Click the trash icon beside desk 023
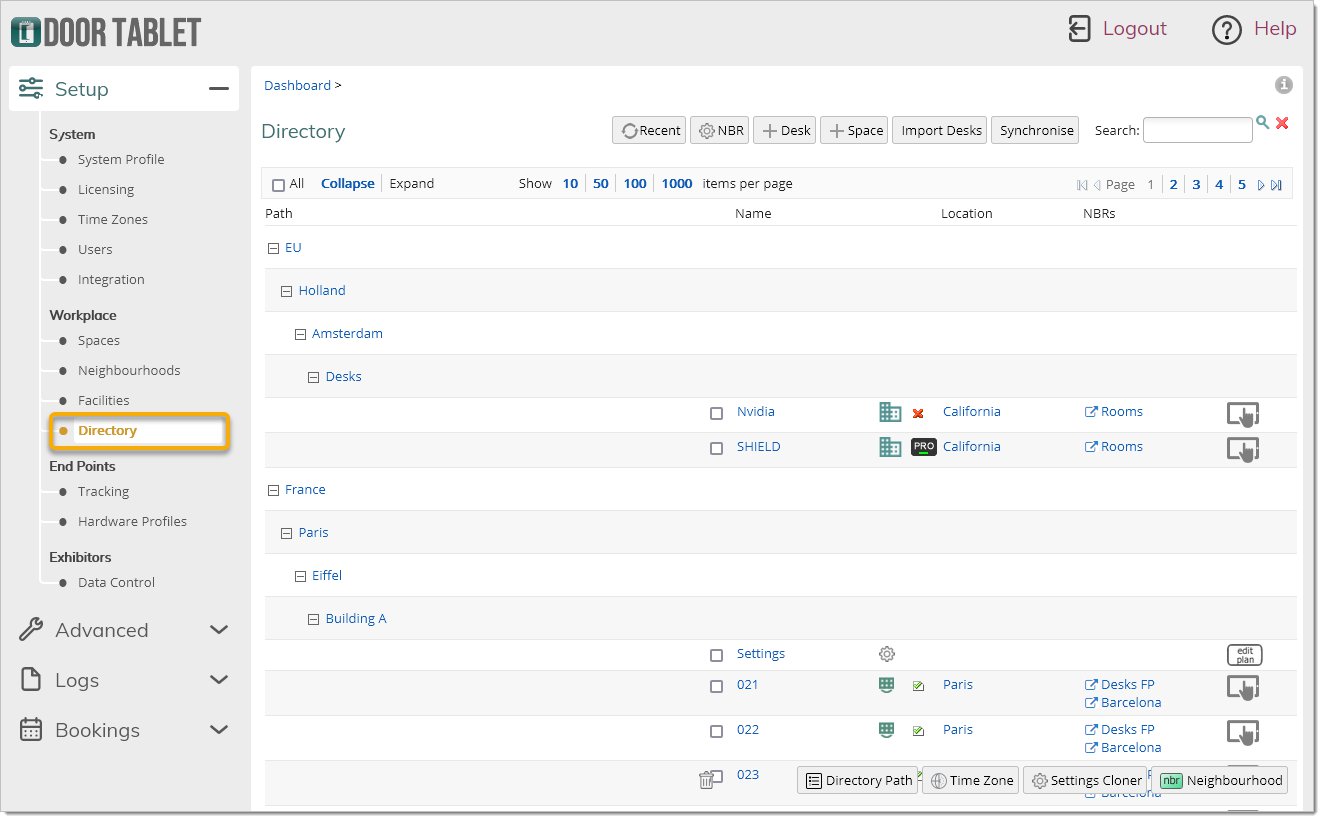 pos(707,779)
